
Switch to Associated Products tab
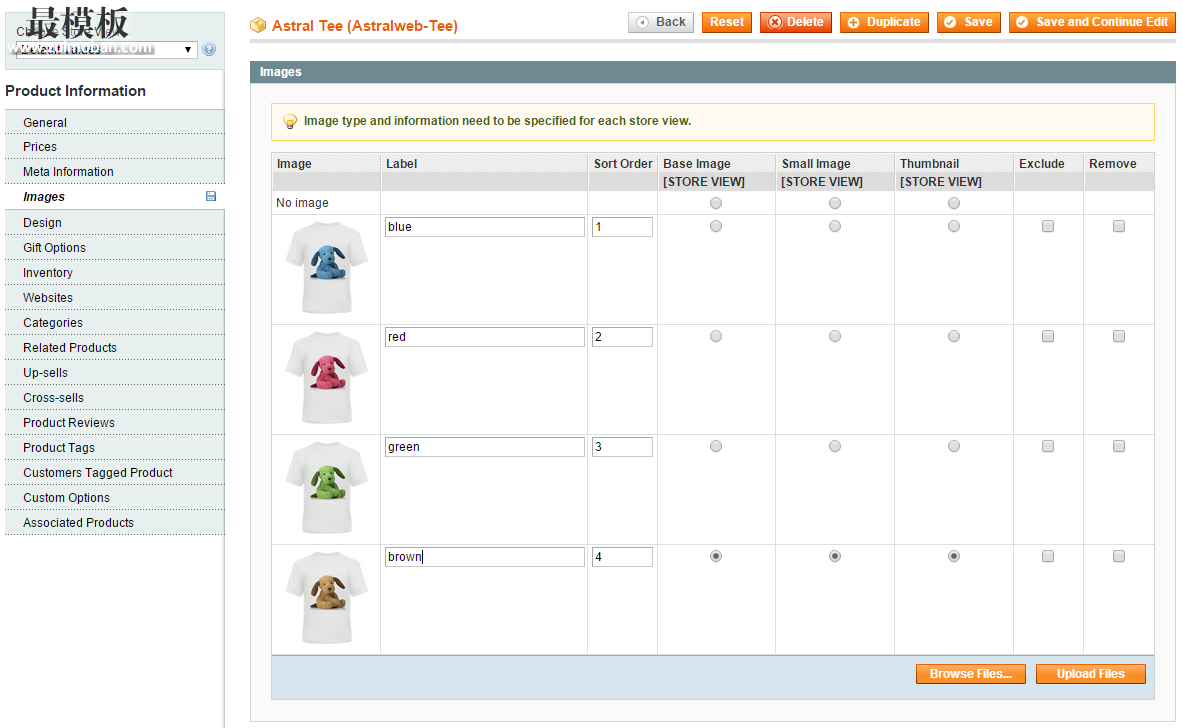tap(78, 523)
